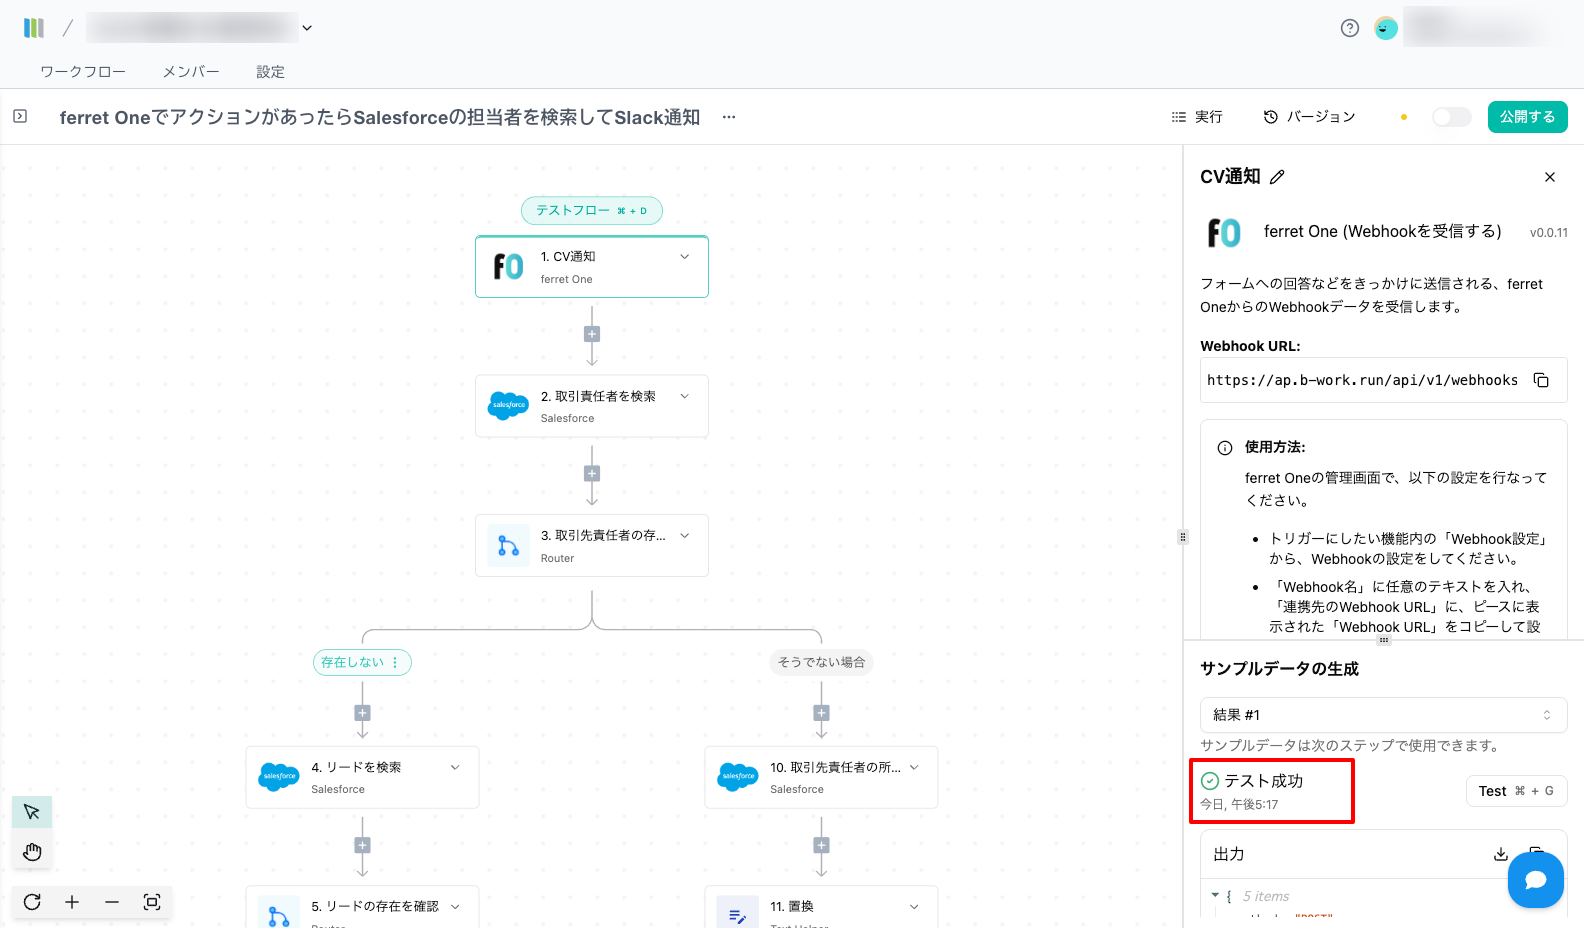Add a step after 1. CV通知

click(x=592, y=334)
